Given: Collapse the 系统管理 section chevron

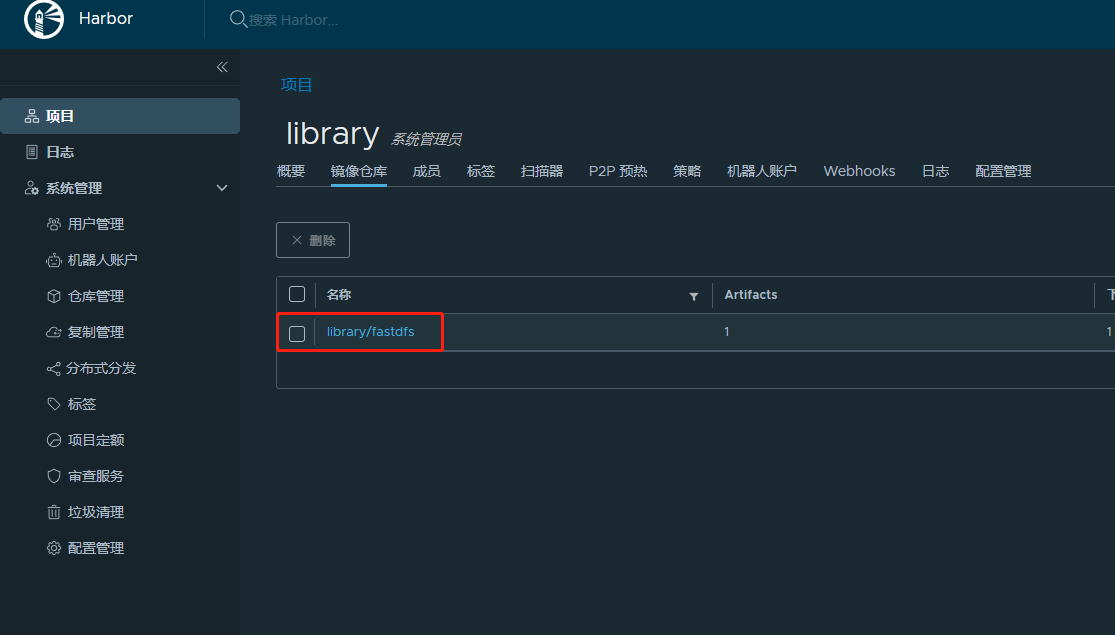Looking at the screenshot, I should [222, 188].
